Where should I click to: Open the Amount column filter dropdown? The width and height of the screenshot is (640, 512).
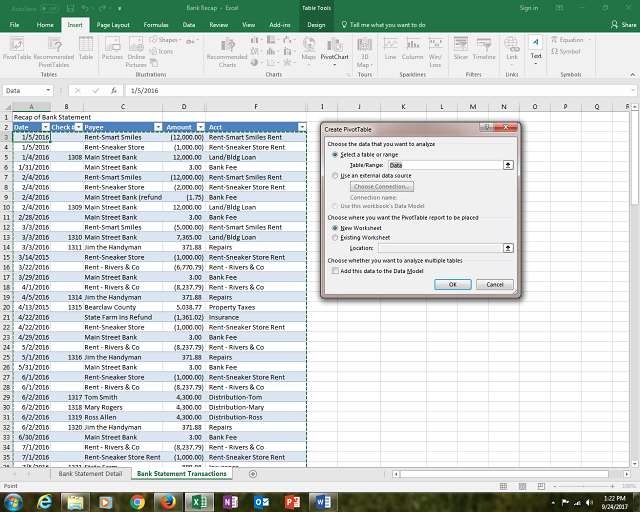(200, 127)
